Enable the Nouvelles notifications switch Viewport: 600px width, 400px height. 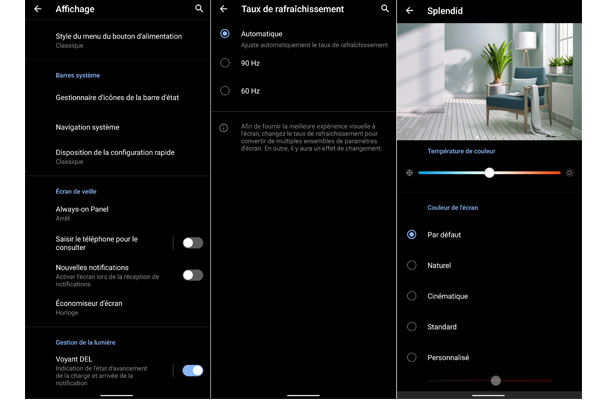click(192, 275)
